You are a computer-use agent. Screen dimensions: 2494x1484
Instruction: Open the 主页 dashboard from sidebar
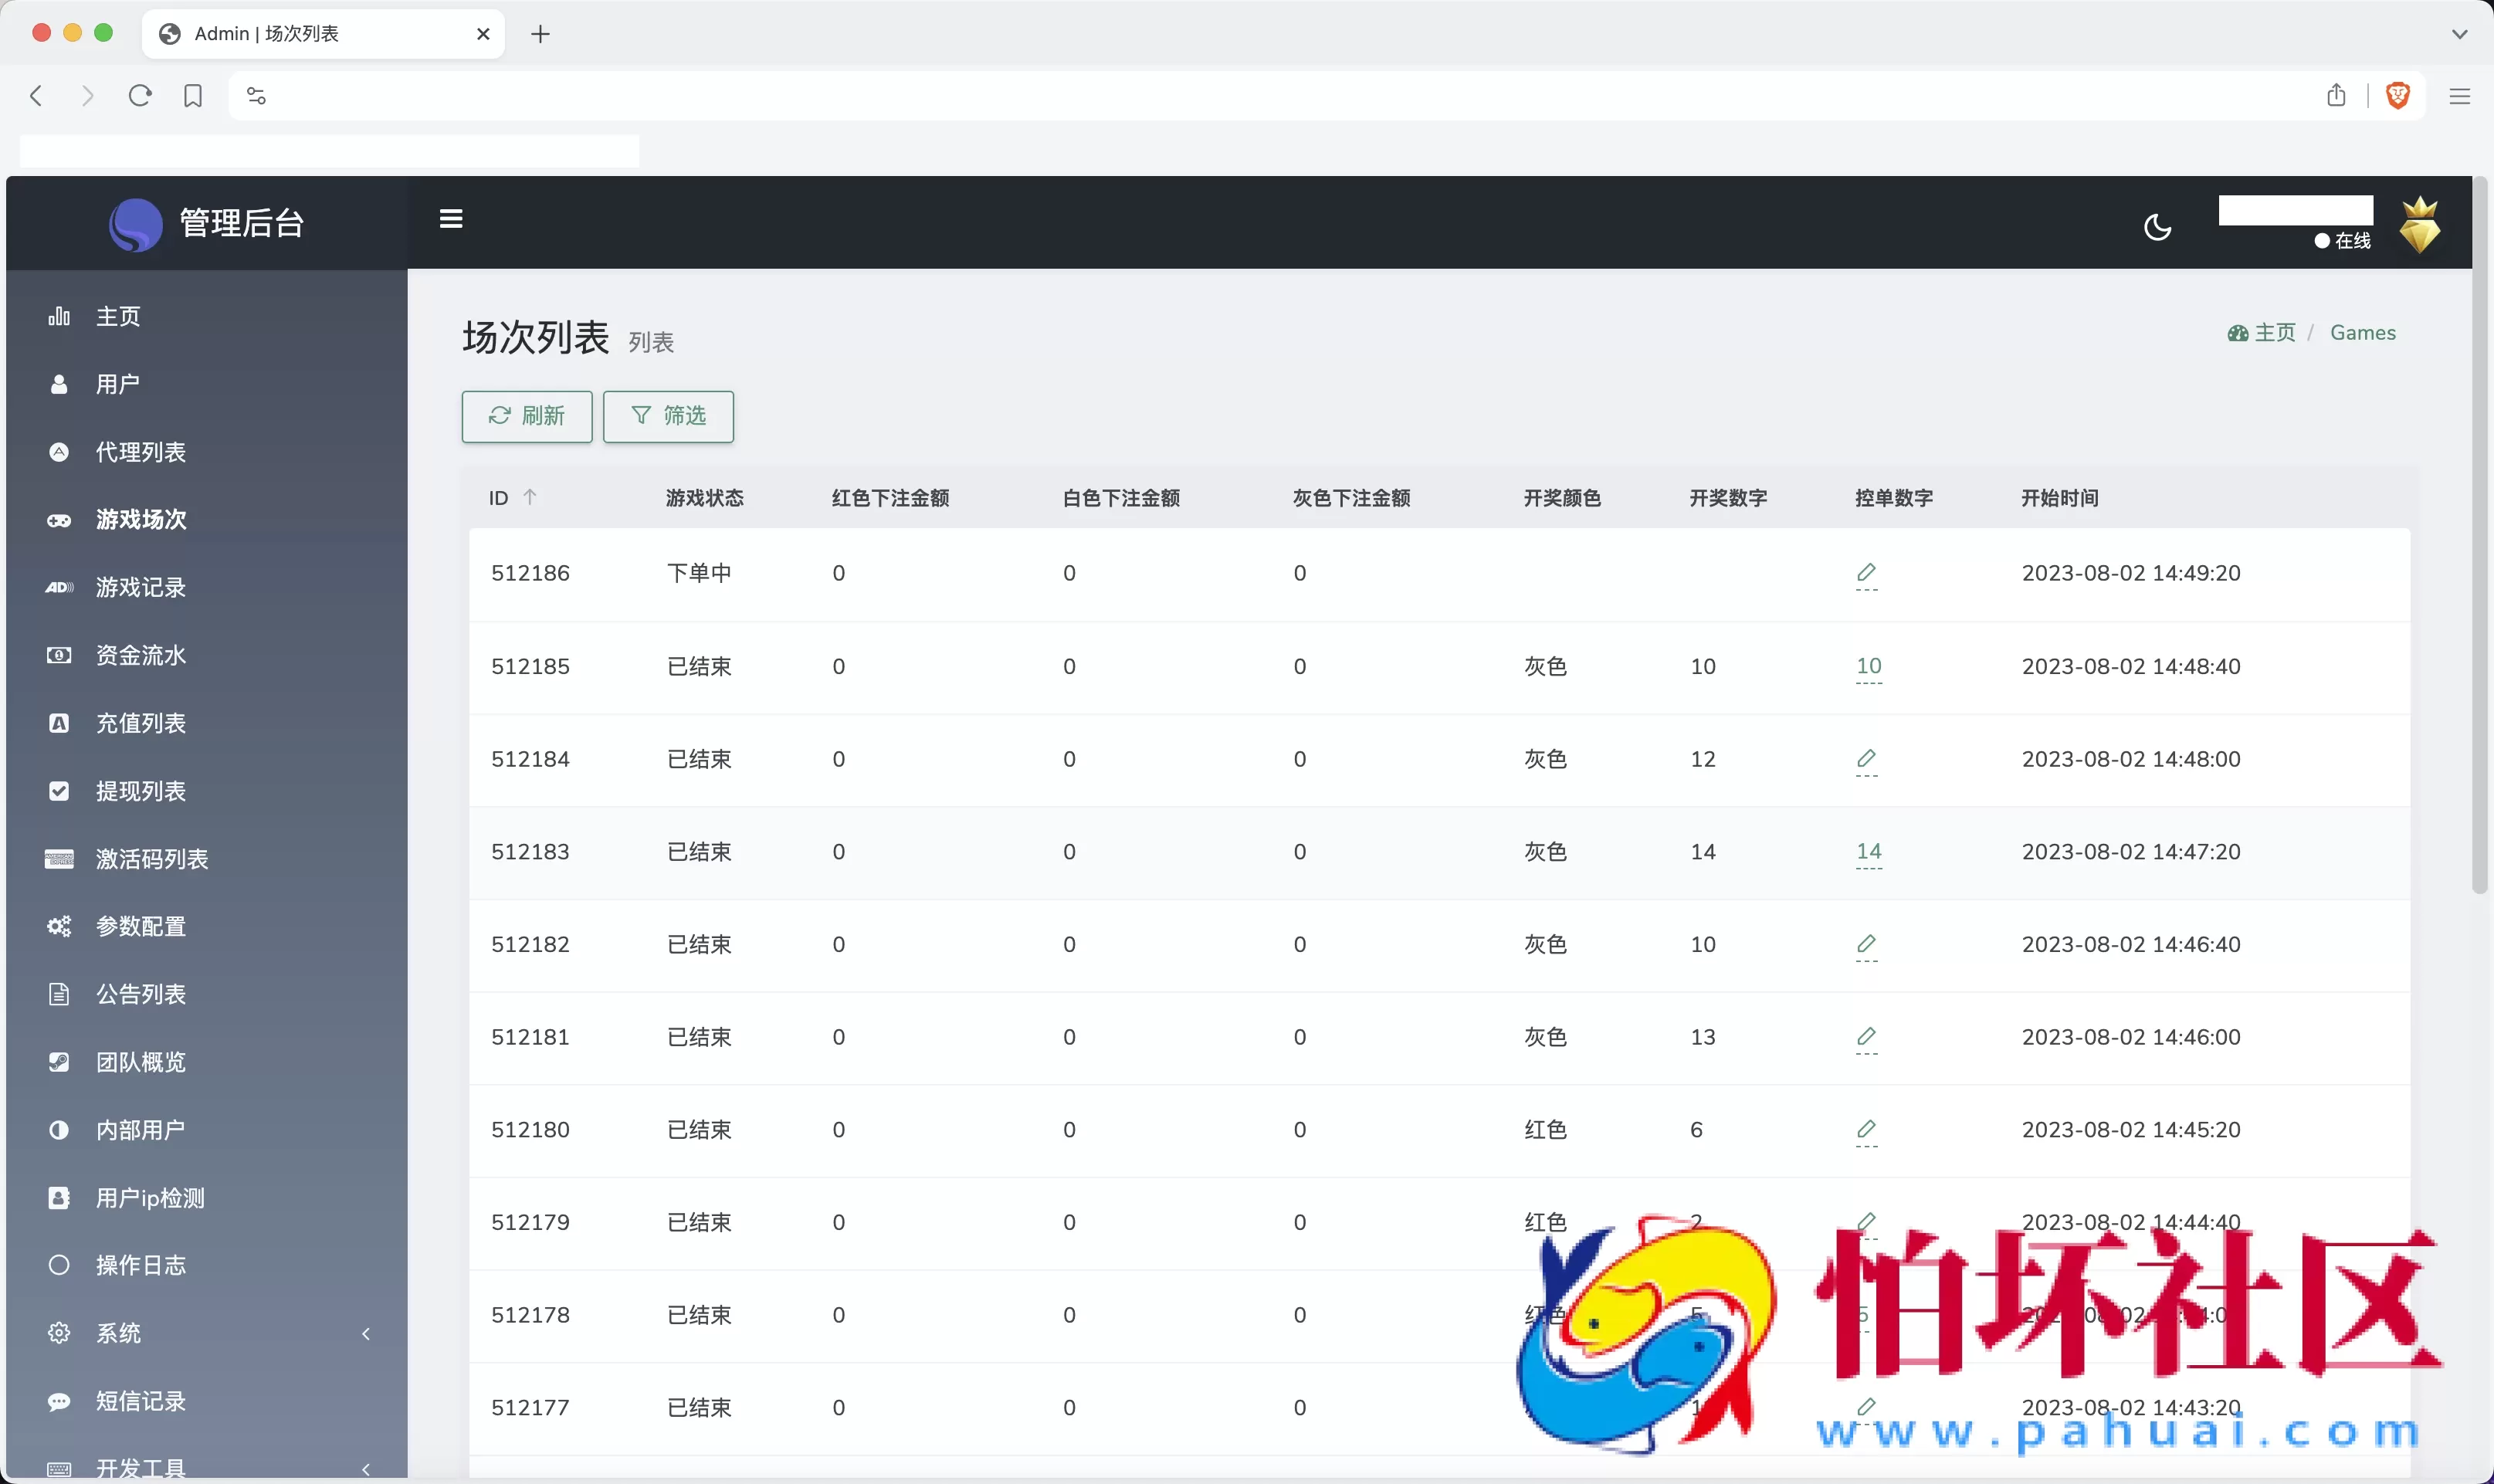point(117,316)
